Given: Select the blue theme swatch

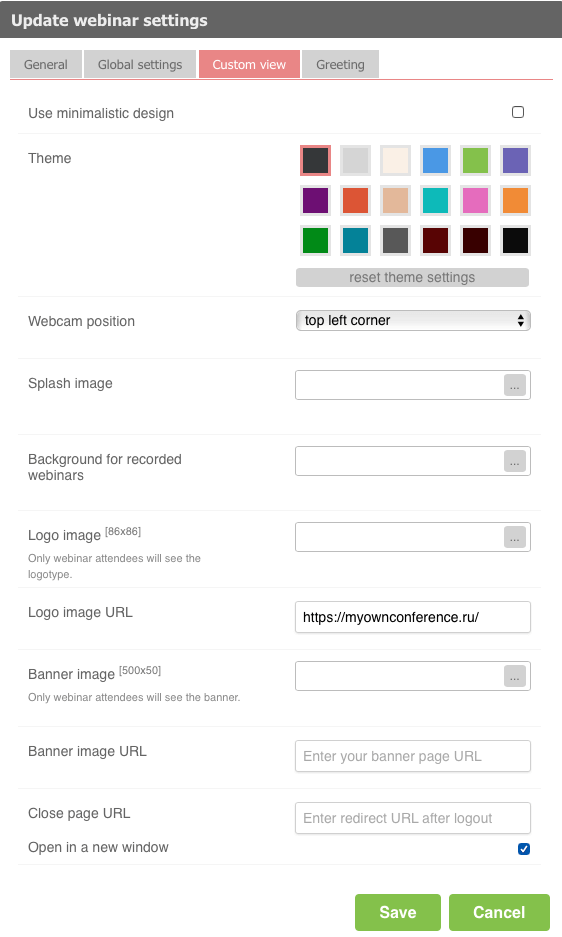Looking at the screenshot, I should 435,160.
